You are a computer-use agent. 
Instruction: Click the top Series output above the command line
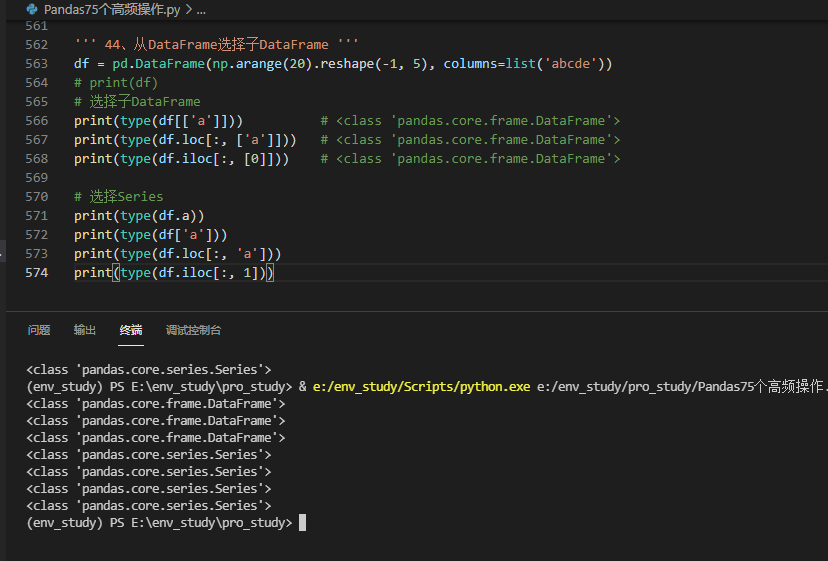(149, 369)
